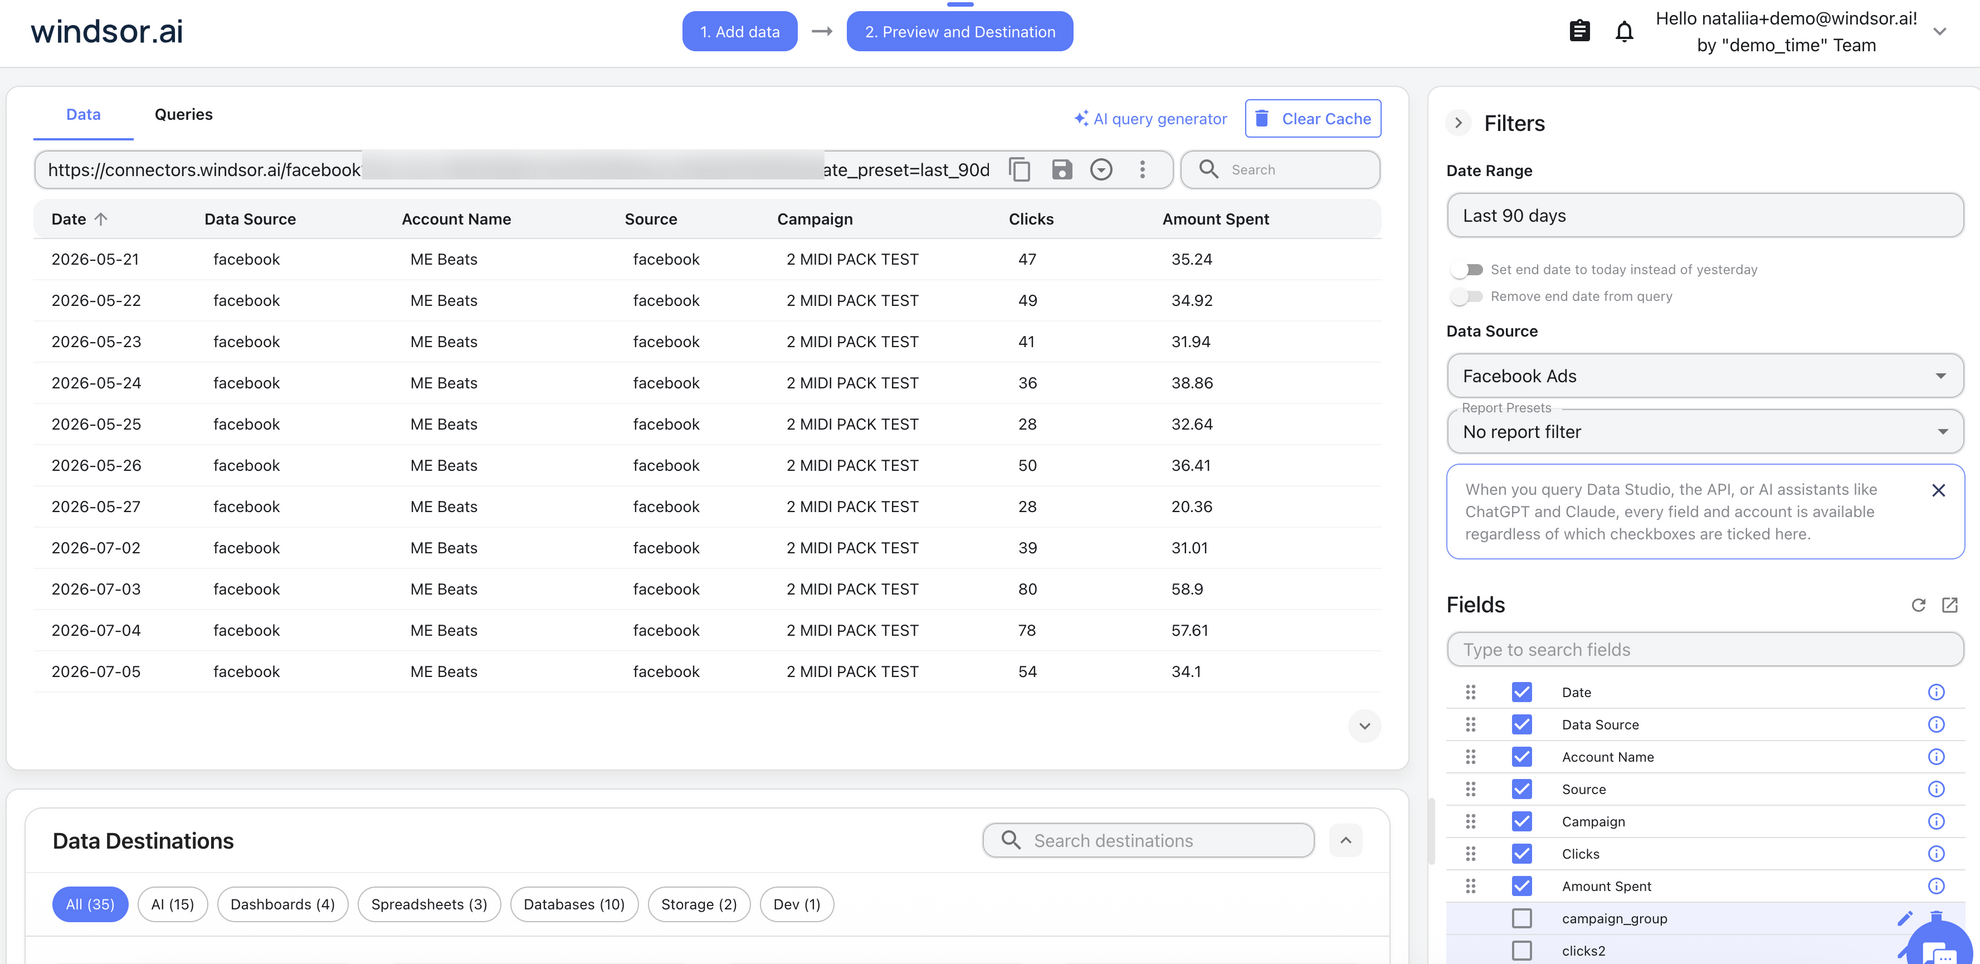
Task: Switch to the Queries tab
Action: [184, 115]
